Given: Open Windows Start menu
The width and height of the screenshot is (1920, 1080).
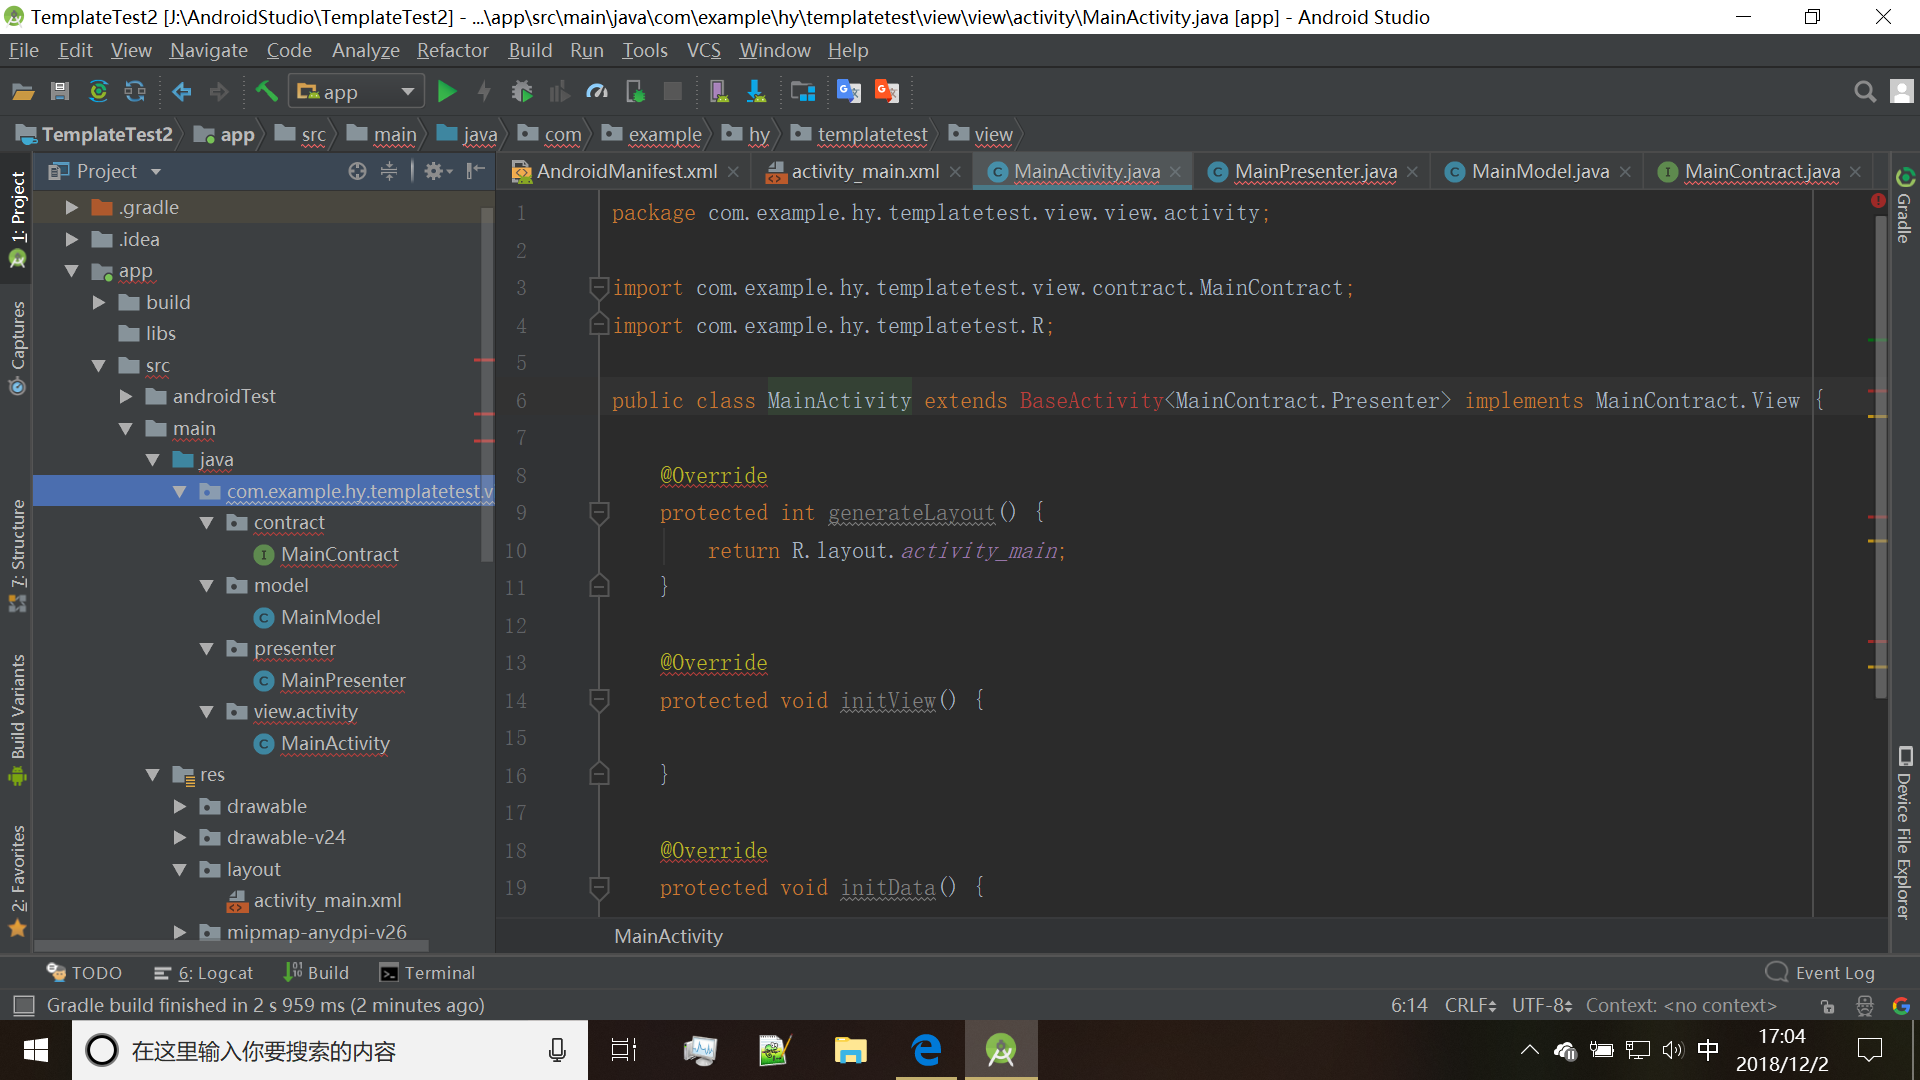Looking at the screenshot, I should pos(36,1050).
